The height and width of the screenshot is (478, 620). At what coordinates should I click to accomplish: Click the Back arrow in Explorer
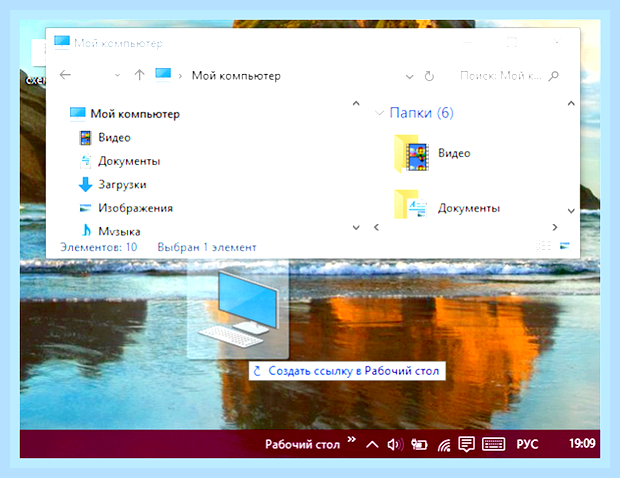point(65,75)
